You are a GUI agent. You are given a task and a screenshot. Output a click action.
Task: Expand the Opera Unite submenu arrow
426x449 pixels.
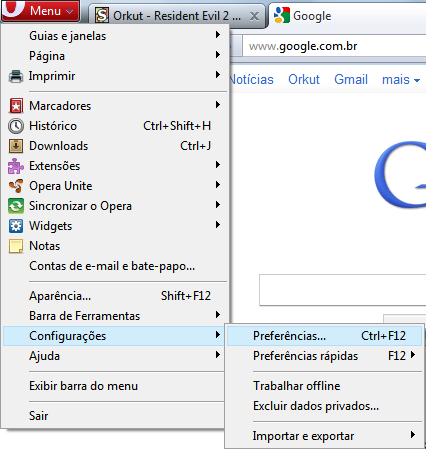(x=218, y=184)
